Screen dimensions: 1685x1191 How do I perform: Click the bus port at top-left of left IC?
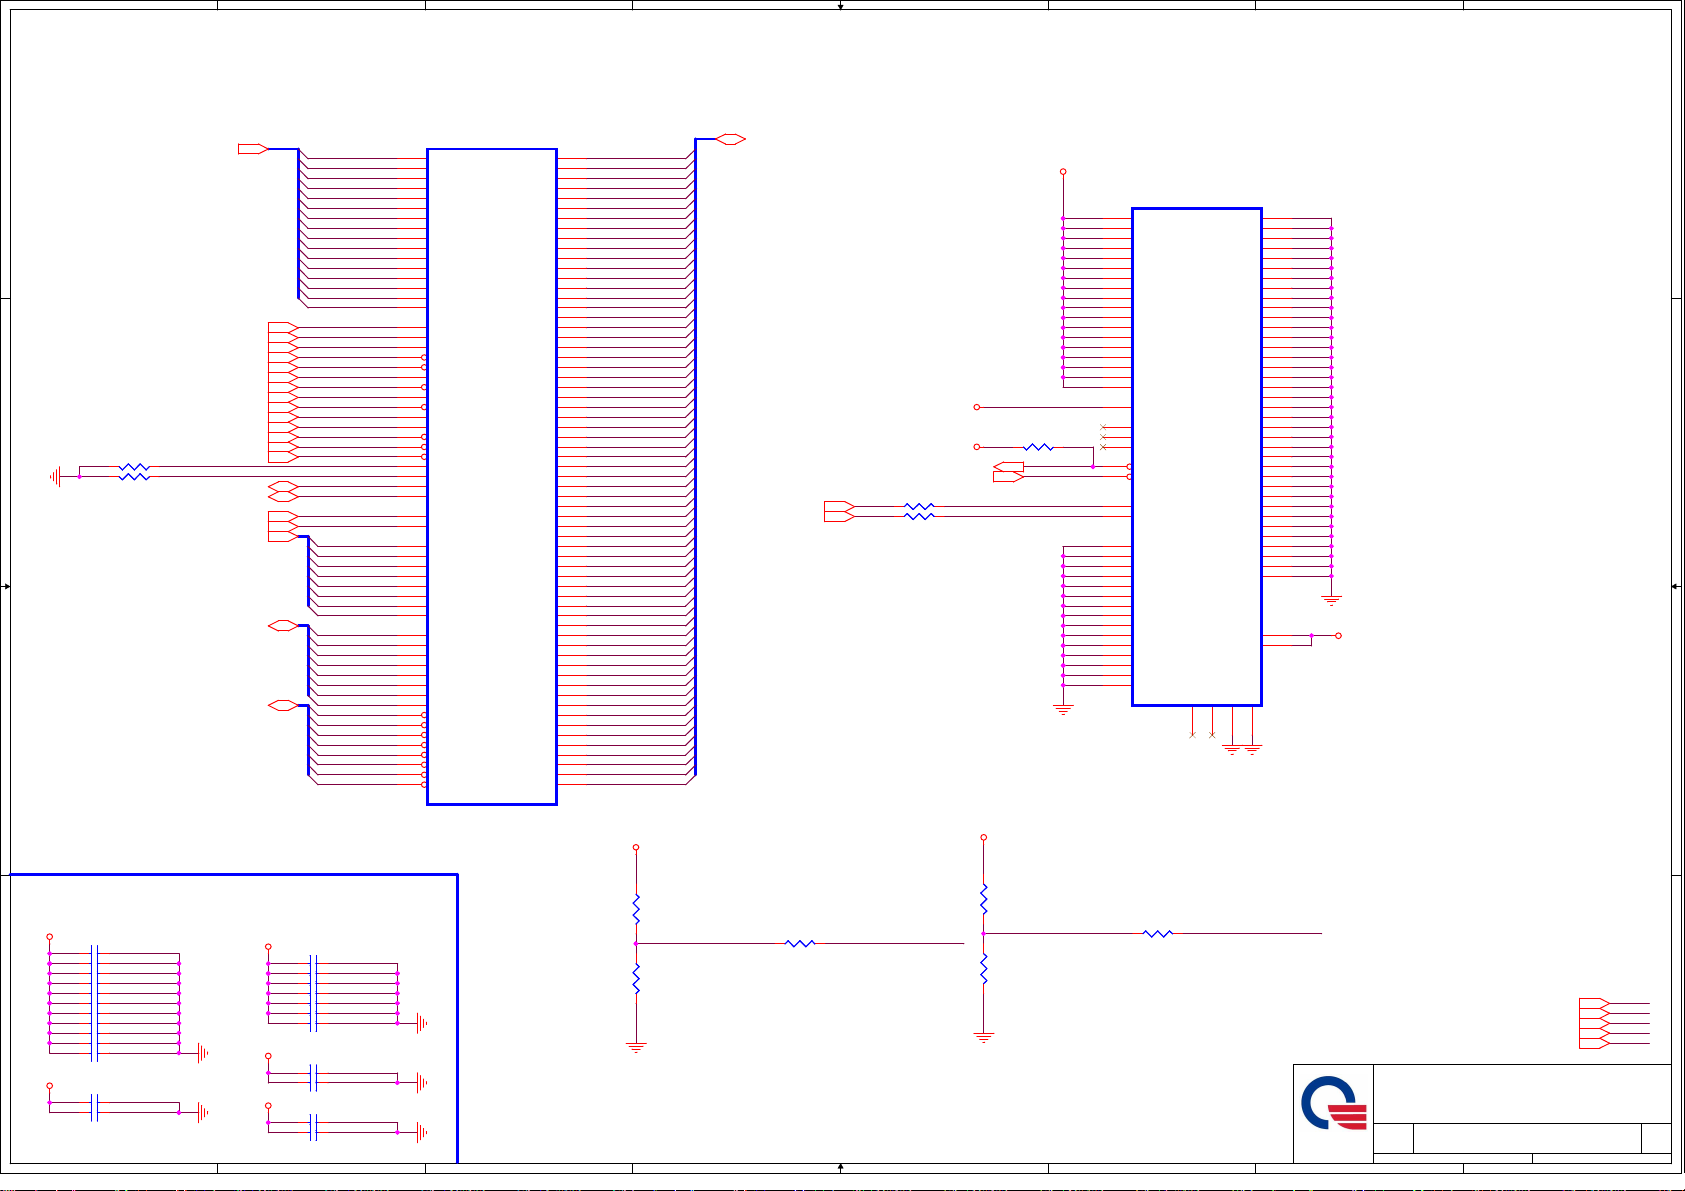click(252, 149)
